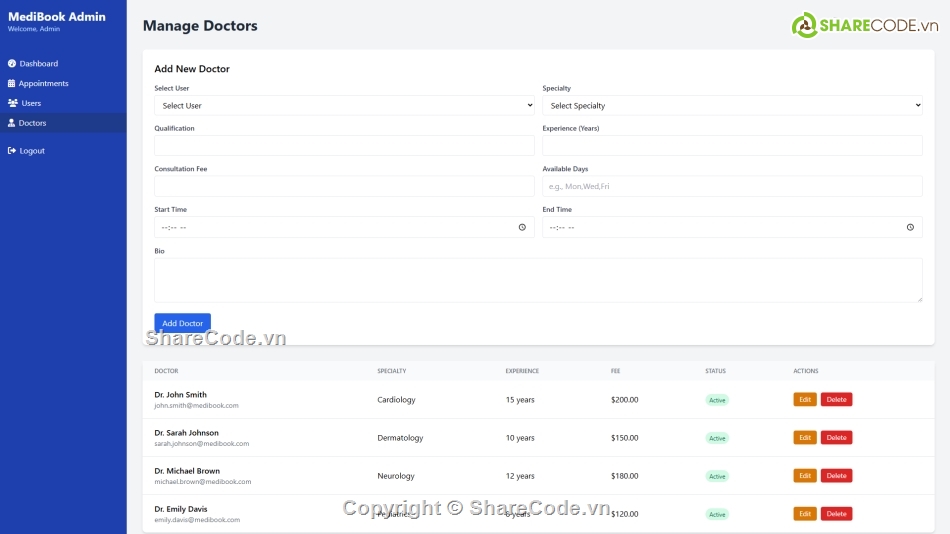
Task: Open the Appointments menu item
Action: (43, 83)
